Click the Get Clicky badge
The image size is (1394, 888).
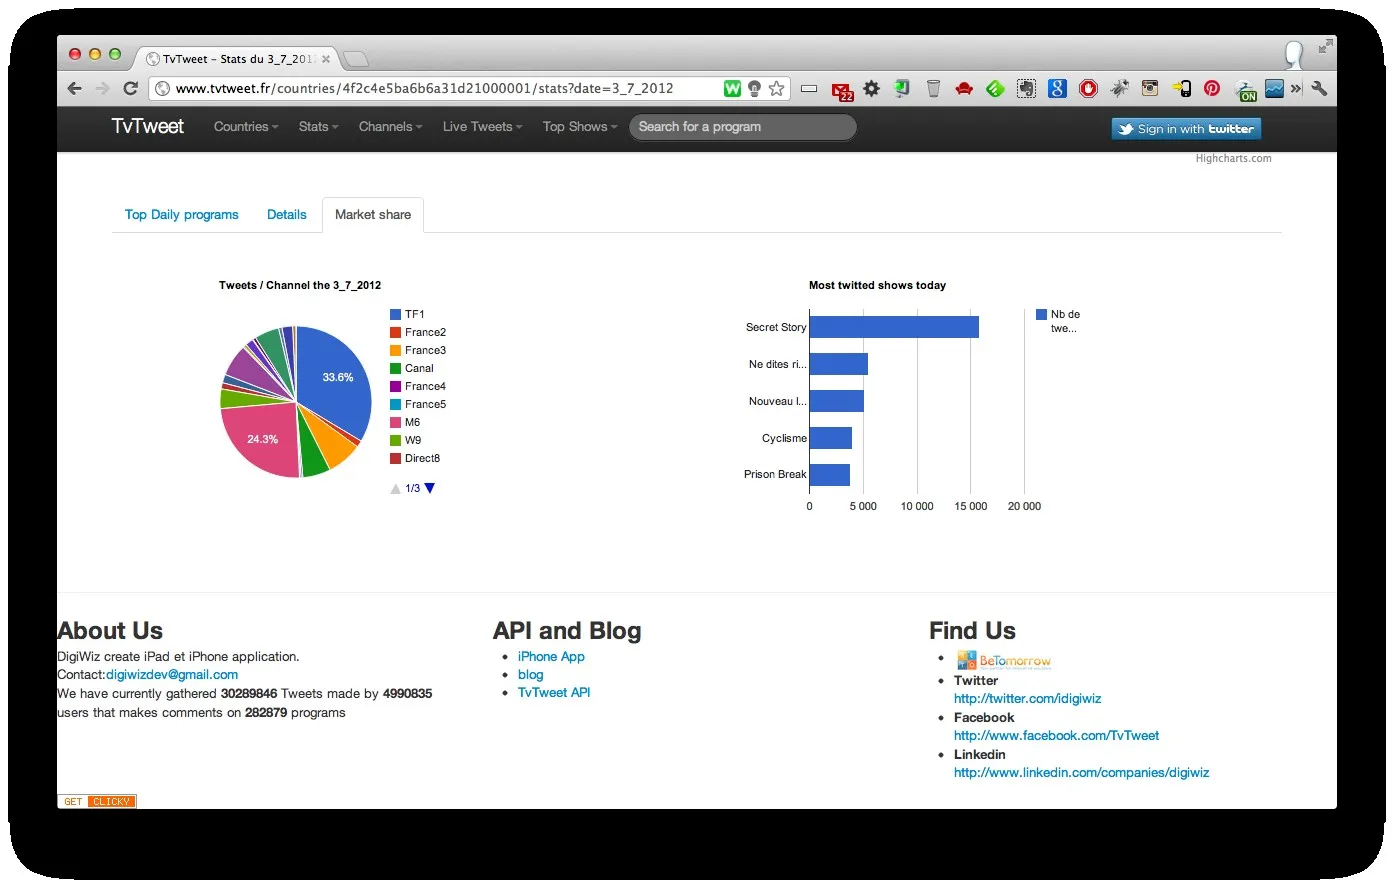pos(97,802)
